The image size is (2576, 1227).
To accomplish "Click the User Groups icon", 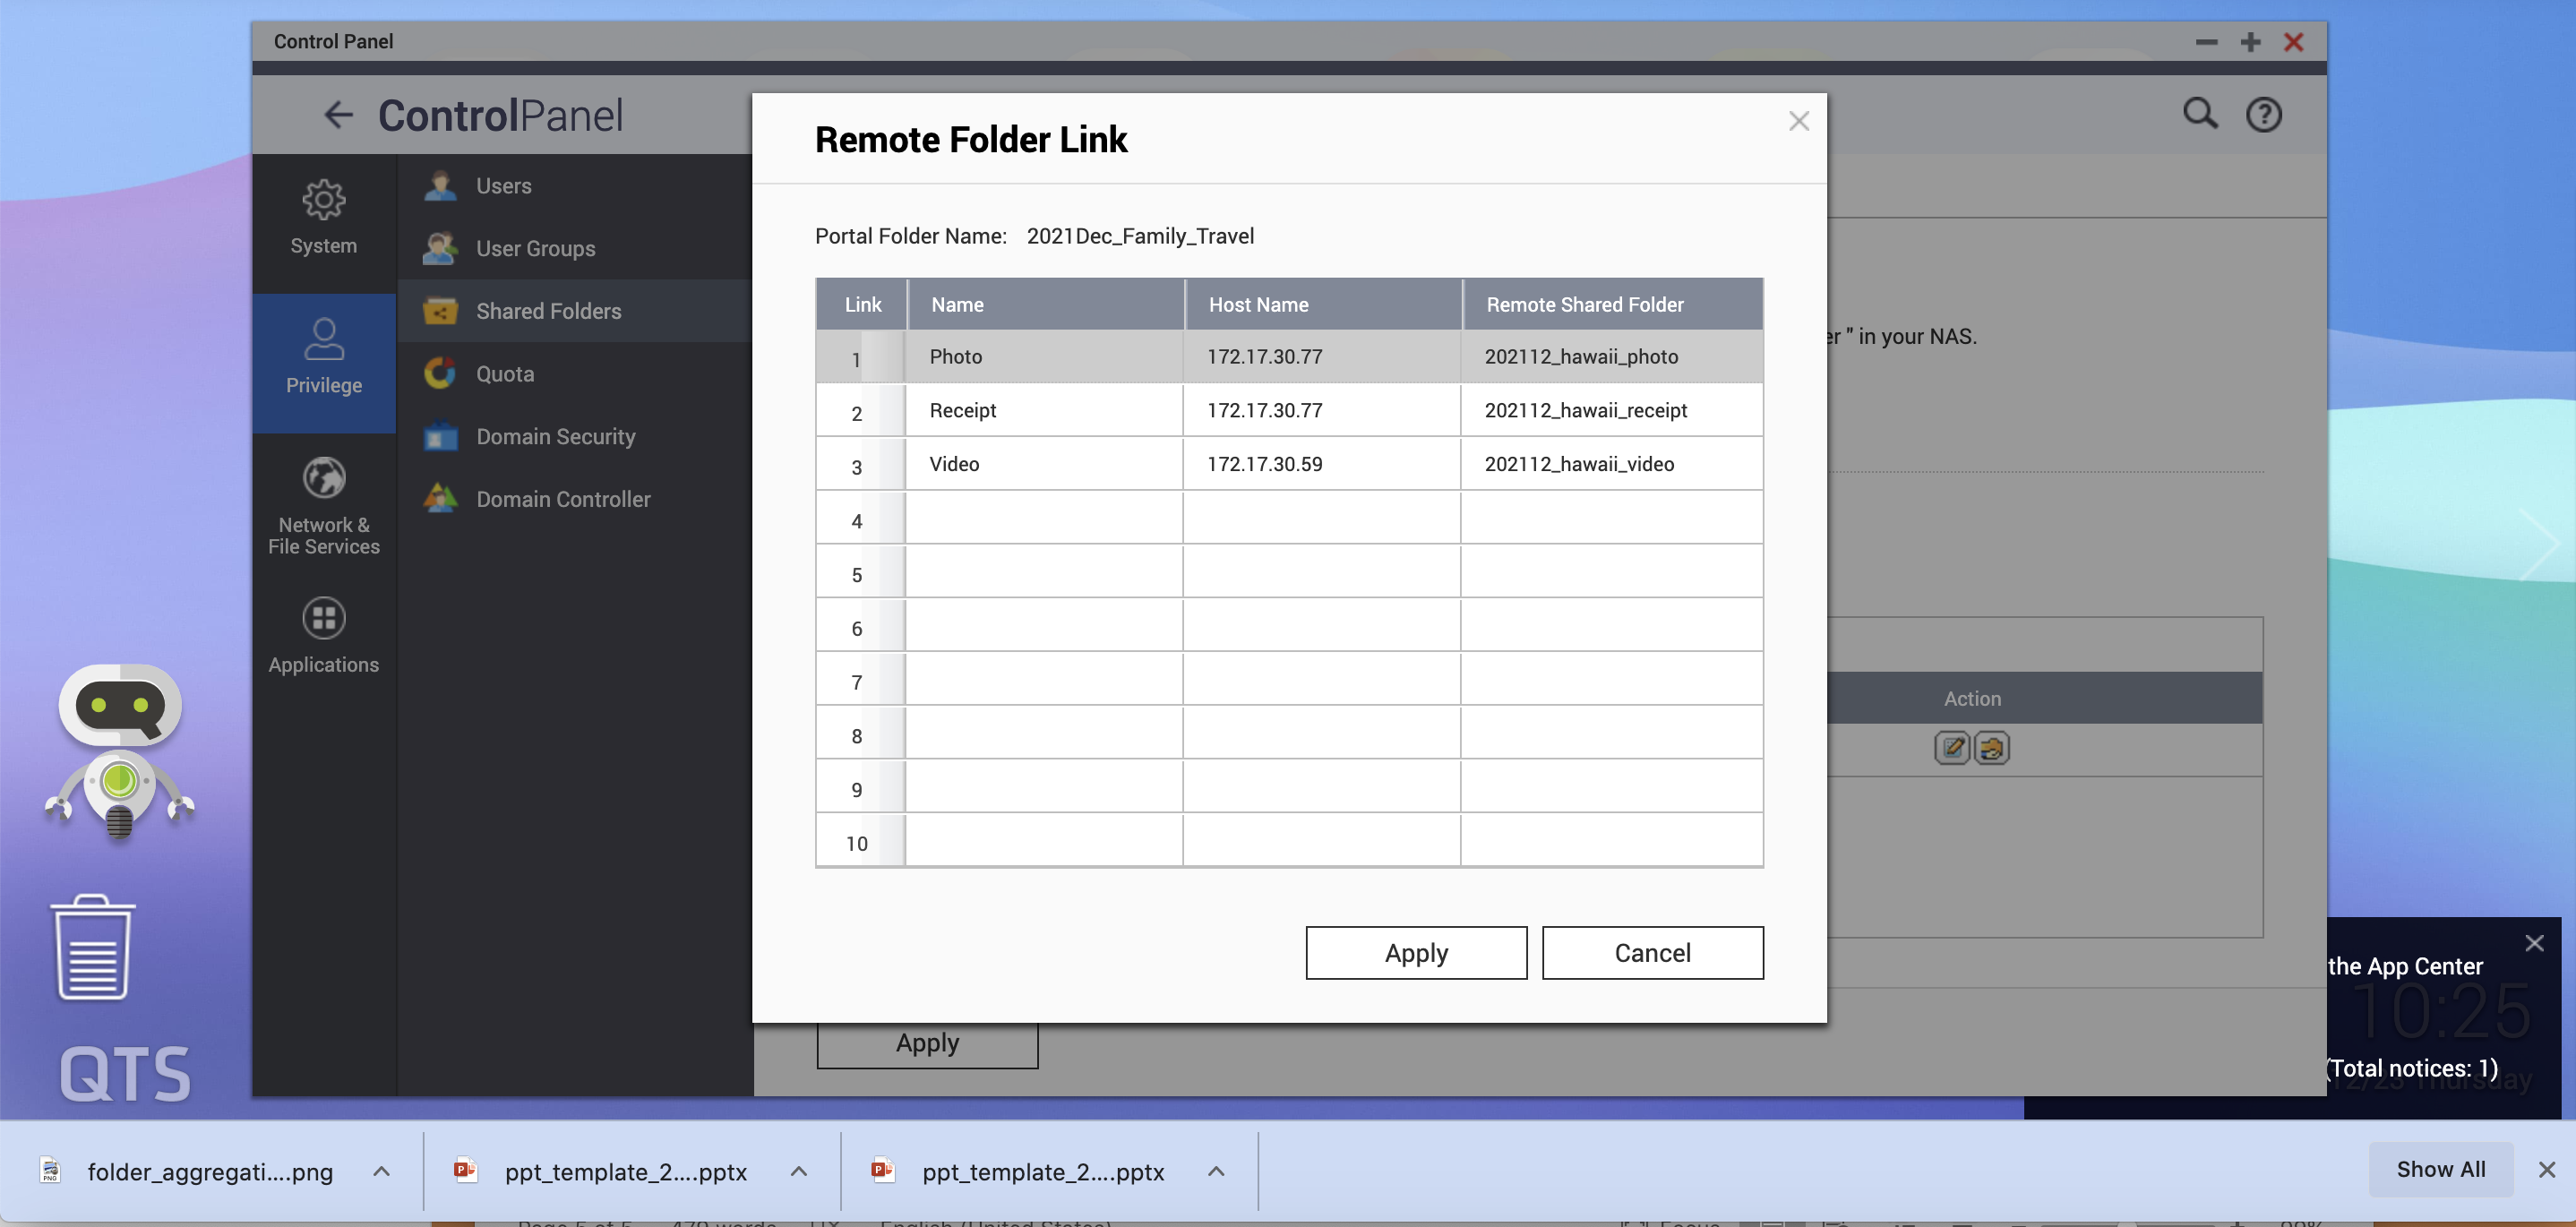I will (x=439, y=248).
